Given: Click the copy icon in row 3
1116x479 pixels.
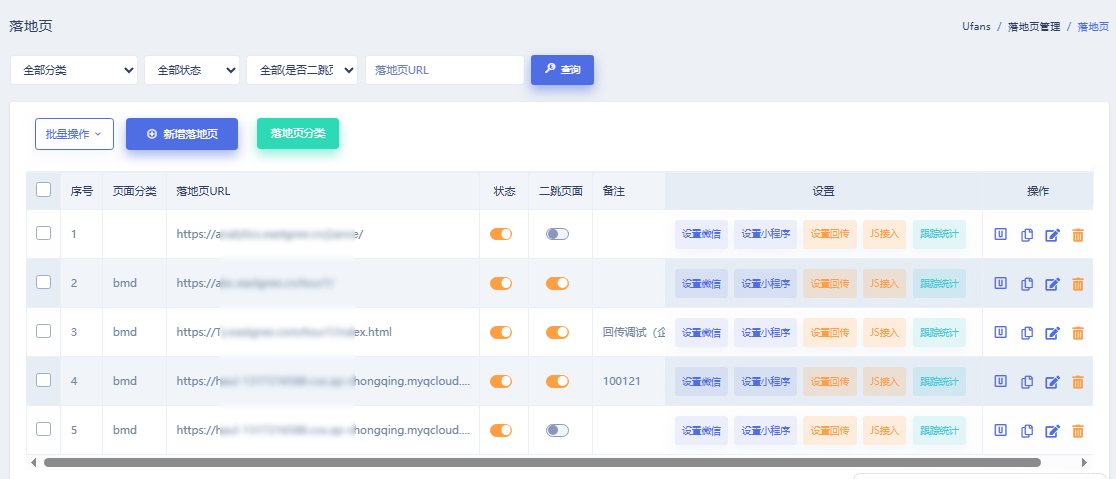Looking at the screenshot, I should (x=1026, y=333).
